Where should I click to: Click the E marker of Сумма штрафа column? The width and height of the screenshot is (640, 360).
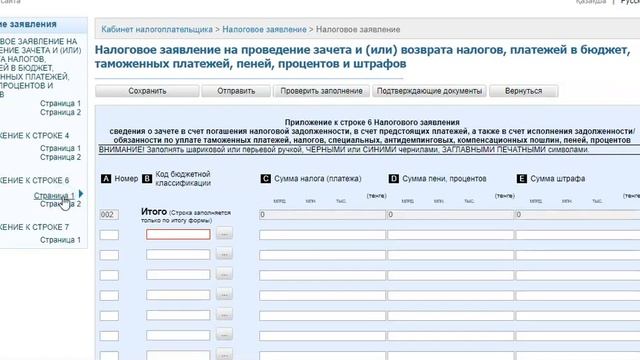522,178
